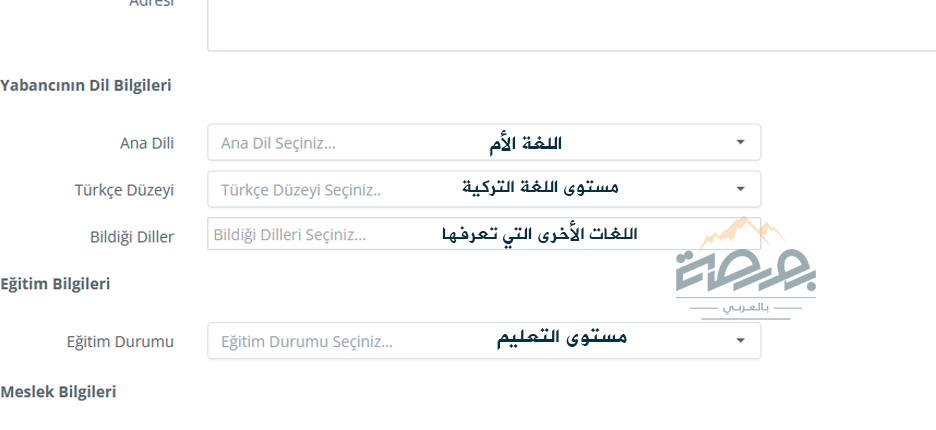The image size is (936, 430).
Task: Select the 'Yabancının Dil Bilgileri' section heading
Action: 86,85
